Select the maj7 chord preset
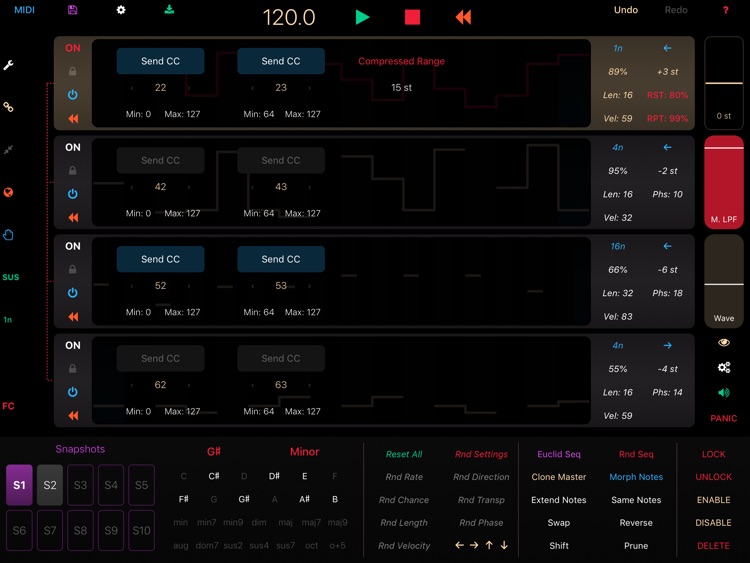750x563 pixels. (311, 522)
